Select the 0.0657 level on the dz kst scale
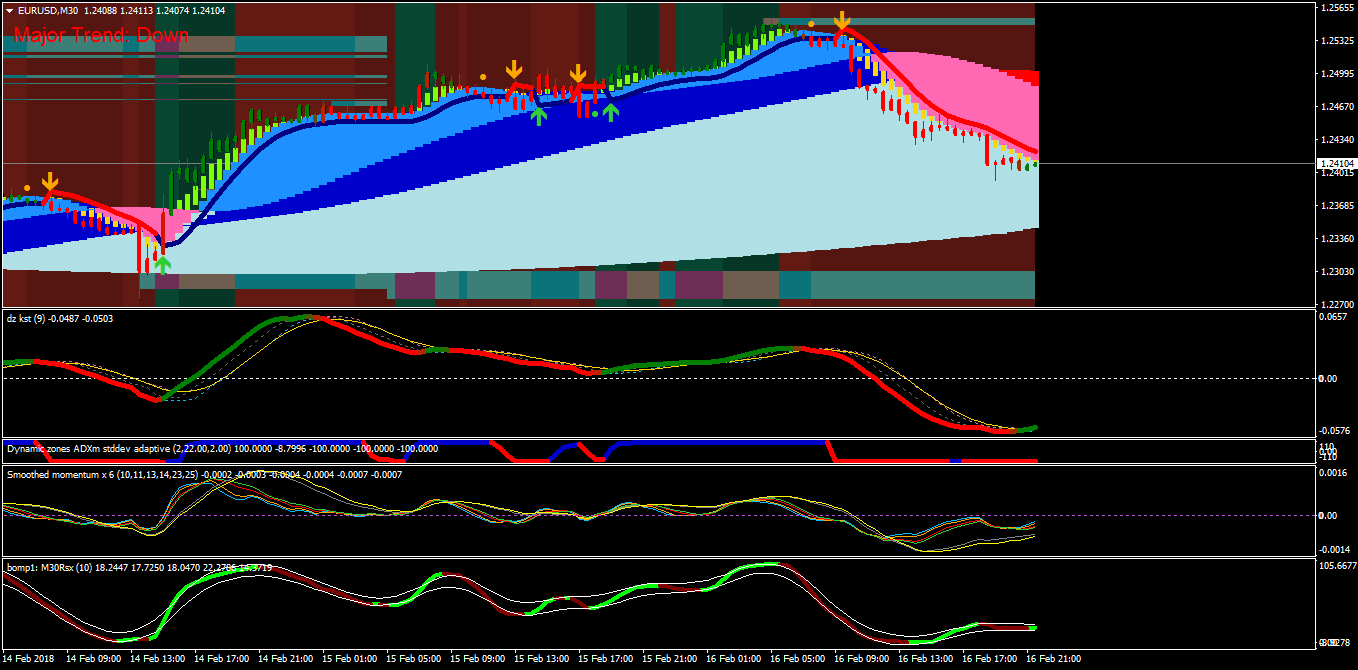1358x670 pixels. (x=1334, y=317)
